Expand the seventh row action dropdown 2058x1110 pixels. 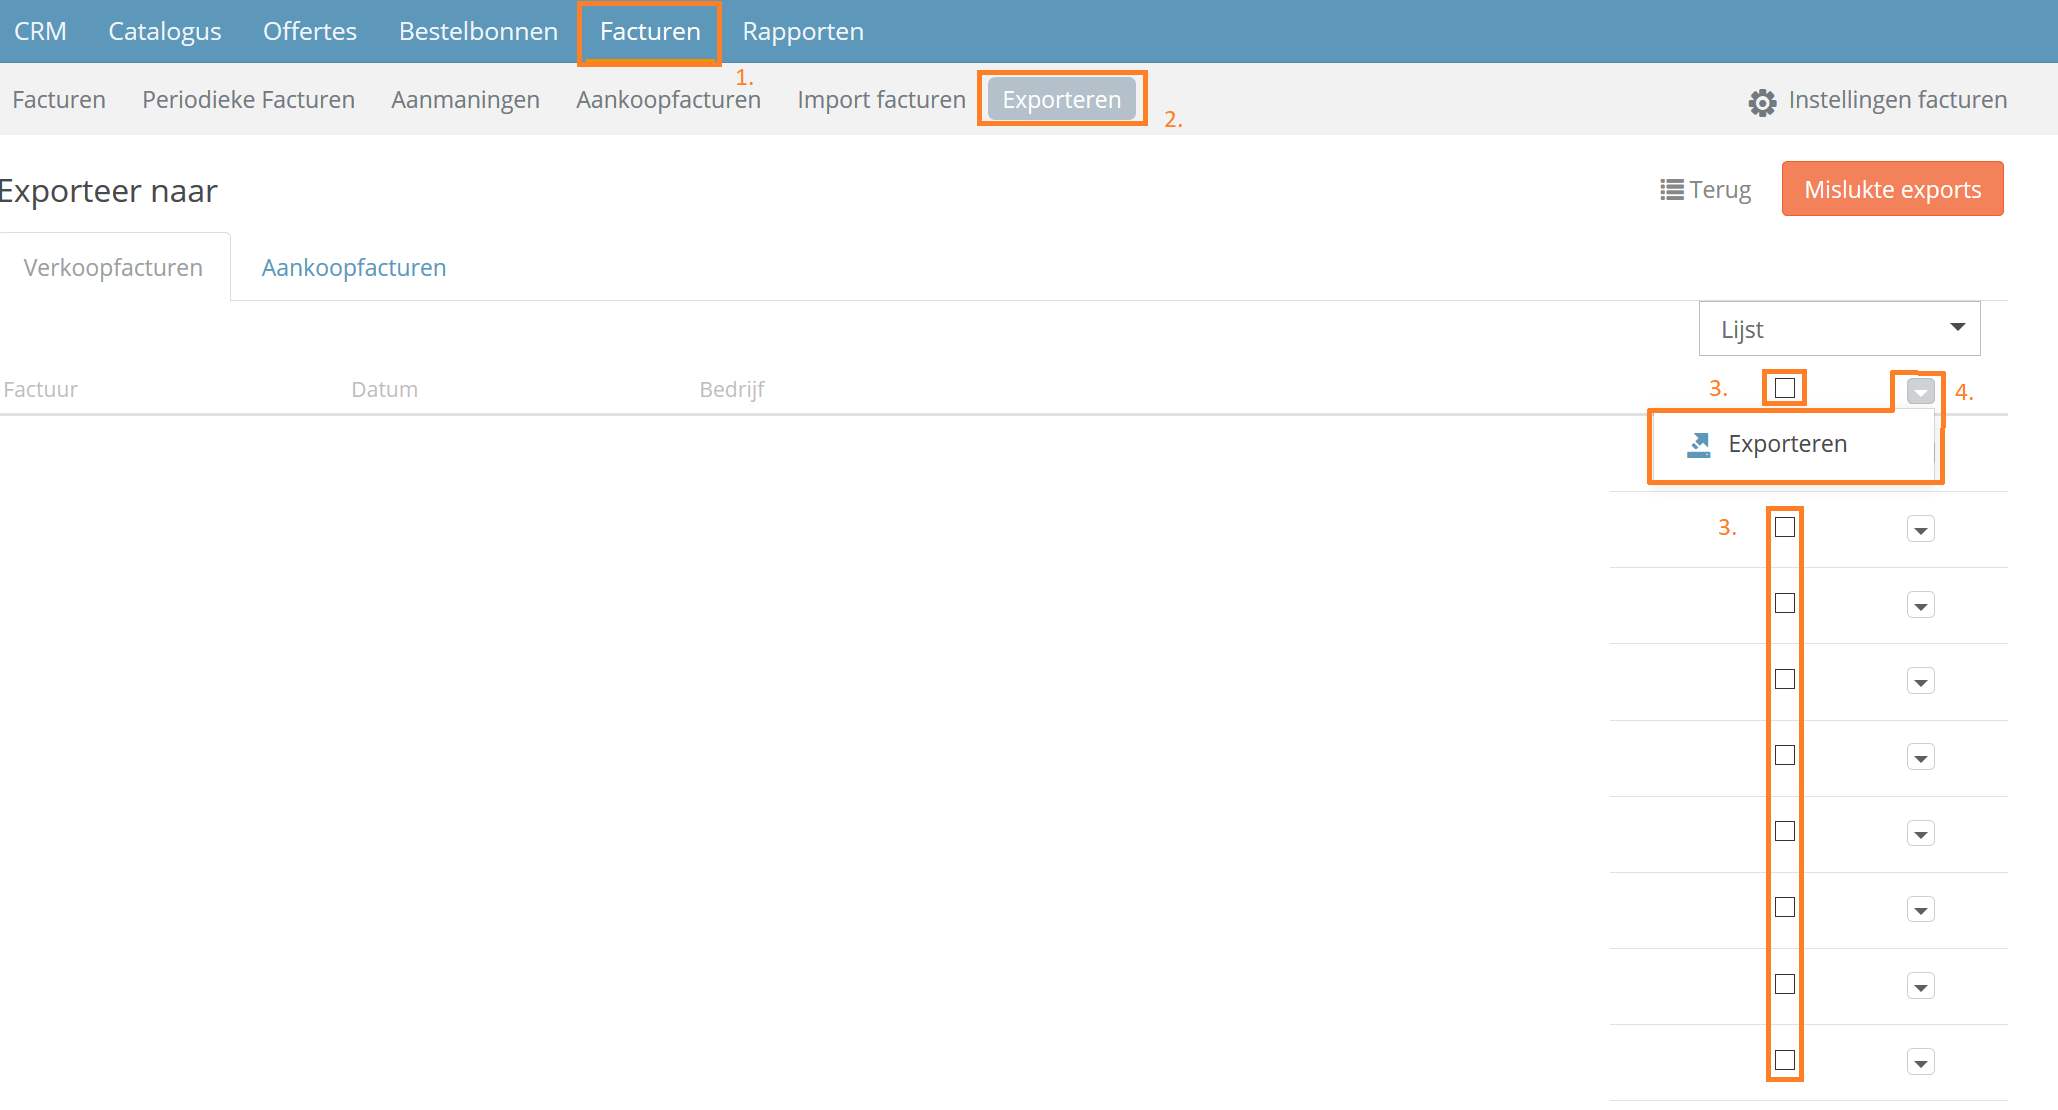pyautogui.click(x=1920, y=986)
